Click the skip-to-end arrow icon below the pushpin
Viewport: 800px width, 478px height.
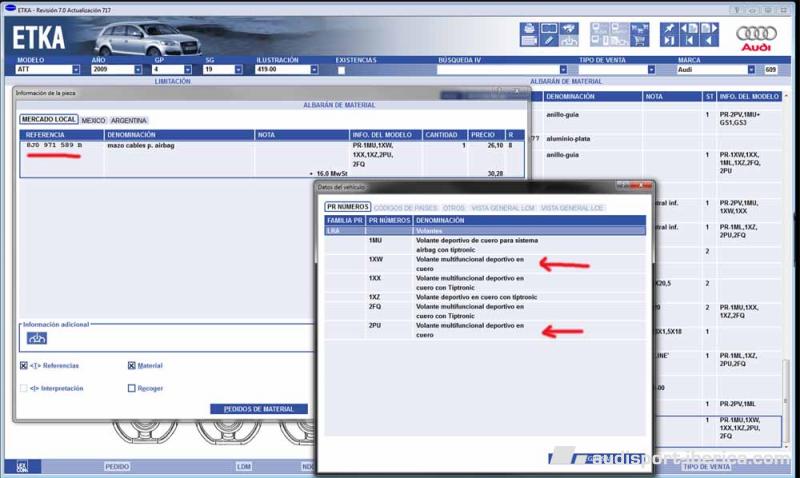tap(669, 41)
